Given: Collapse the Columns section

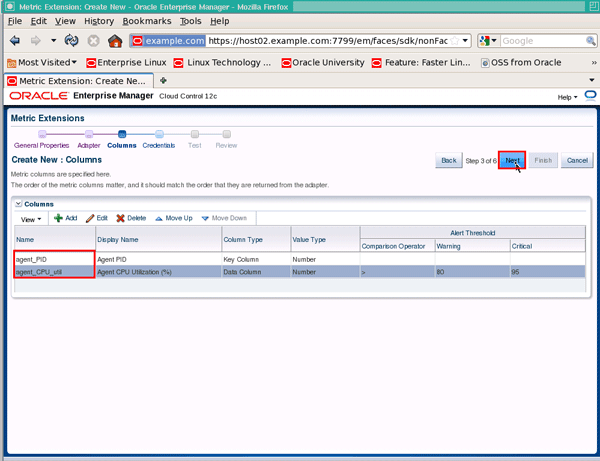Looking at the screenshot, I should click(x=18, y=204).
